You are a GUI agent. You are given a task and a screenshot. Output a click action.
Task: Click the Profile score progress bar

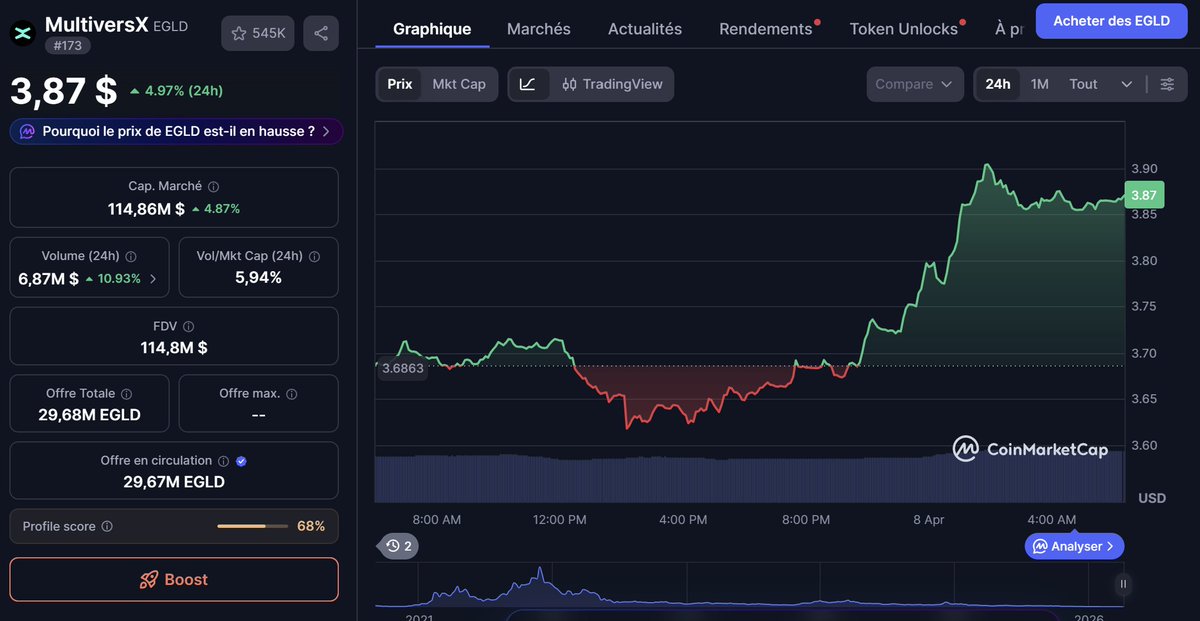coord(252,526)
